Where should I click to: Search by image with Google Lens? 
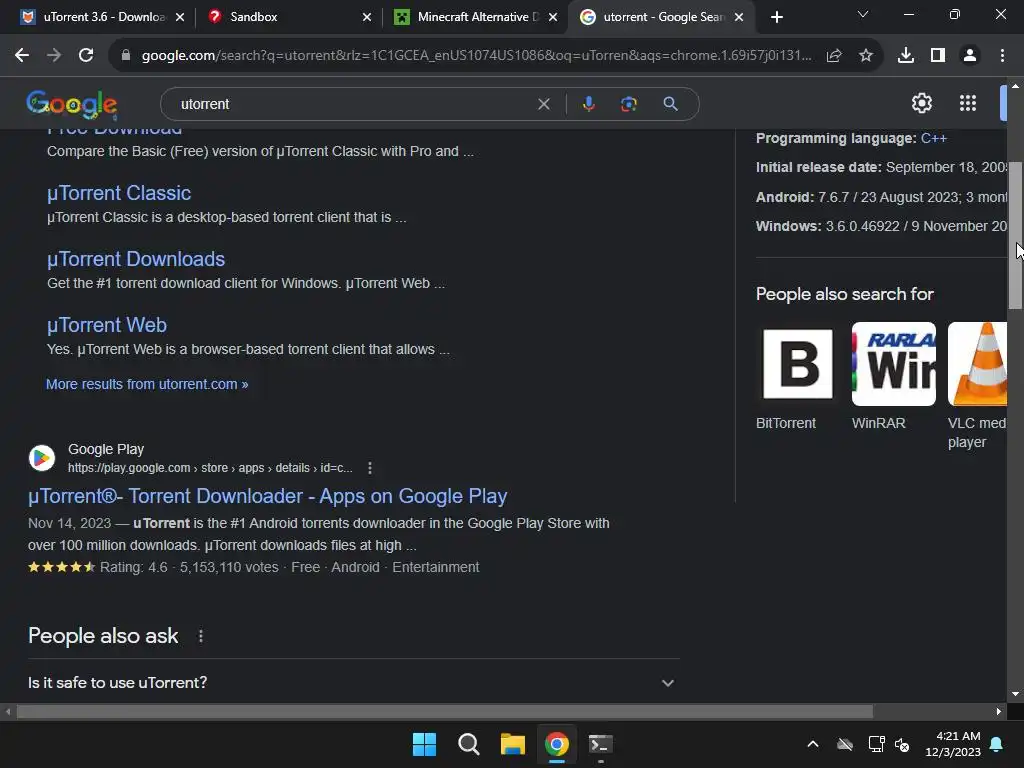629,104
